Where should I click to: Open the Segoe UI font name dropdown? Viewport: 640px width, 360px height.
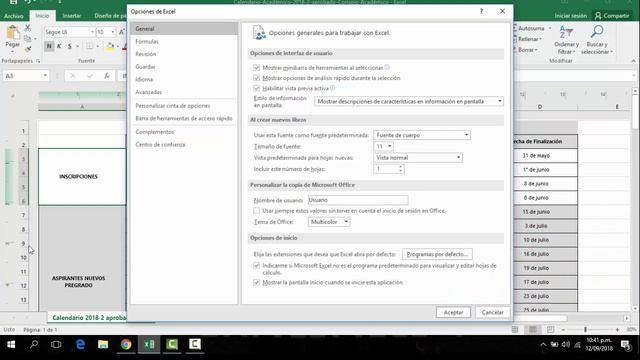coord(92,32)
